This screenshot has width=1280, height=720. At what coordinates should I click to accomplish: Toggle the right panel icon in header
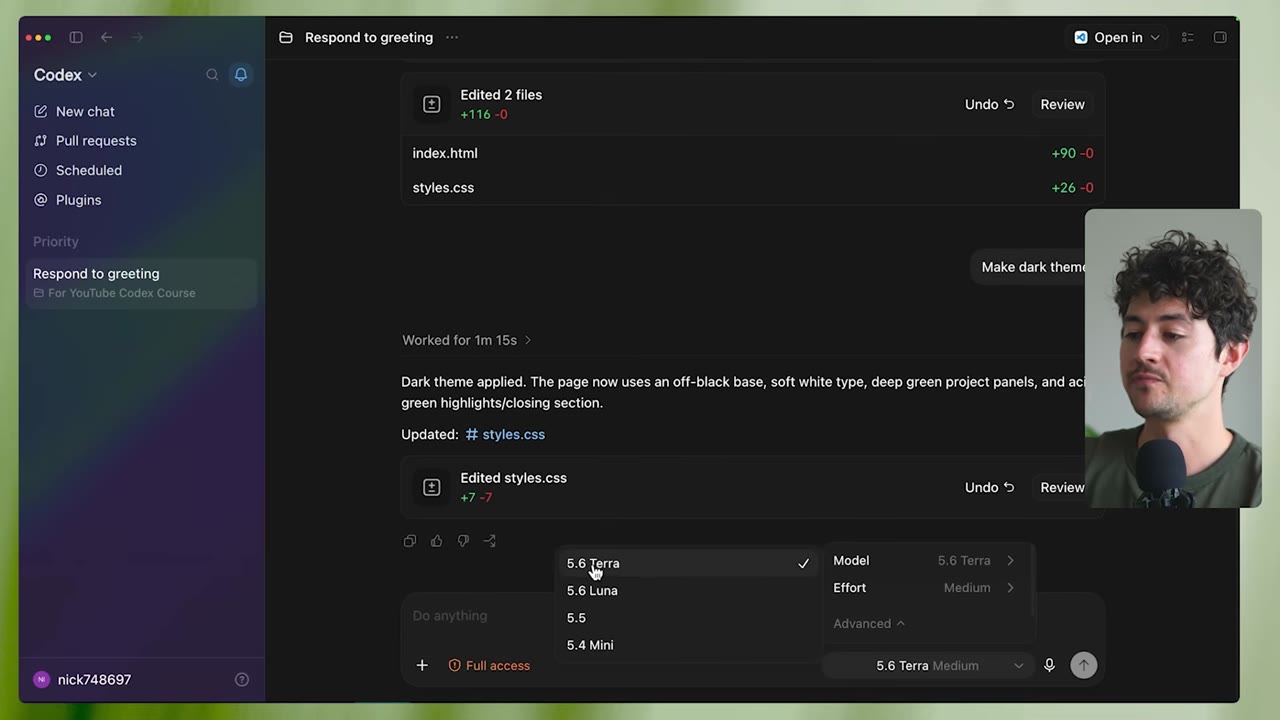coord(1220,38)
